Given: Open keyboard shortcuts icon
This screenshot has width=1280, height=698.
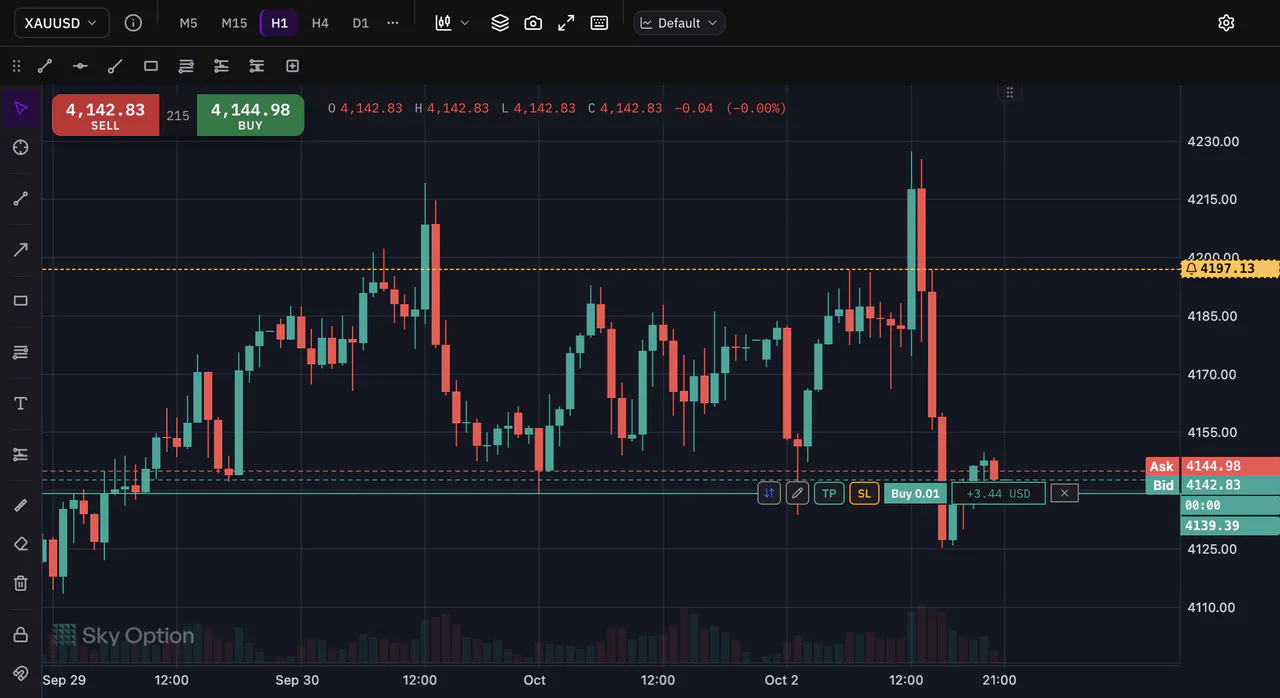Looking at the screenshot, I should coord(599,22).
